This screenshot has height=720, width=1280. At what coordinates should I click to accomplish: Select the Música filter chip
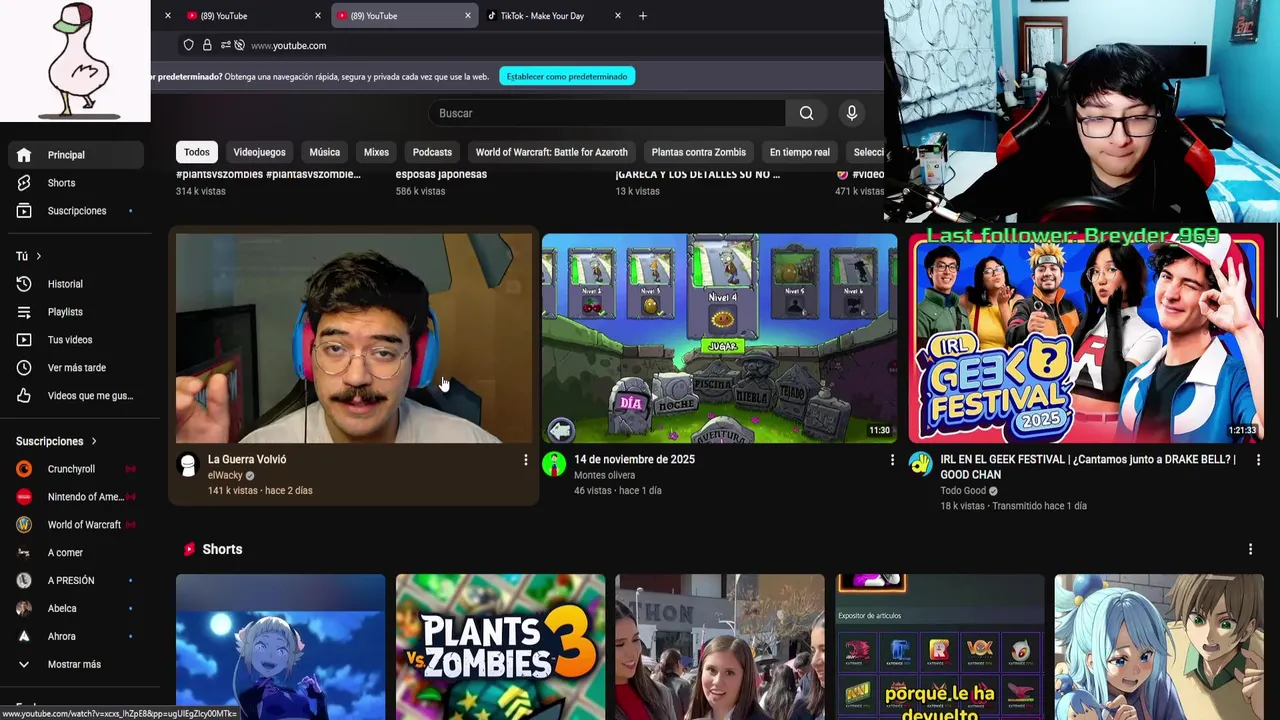coord(324,152)
